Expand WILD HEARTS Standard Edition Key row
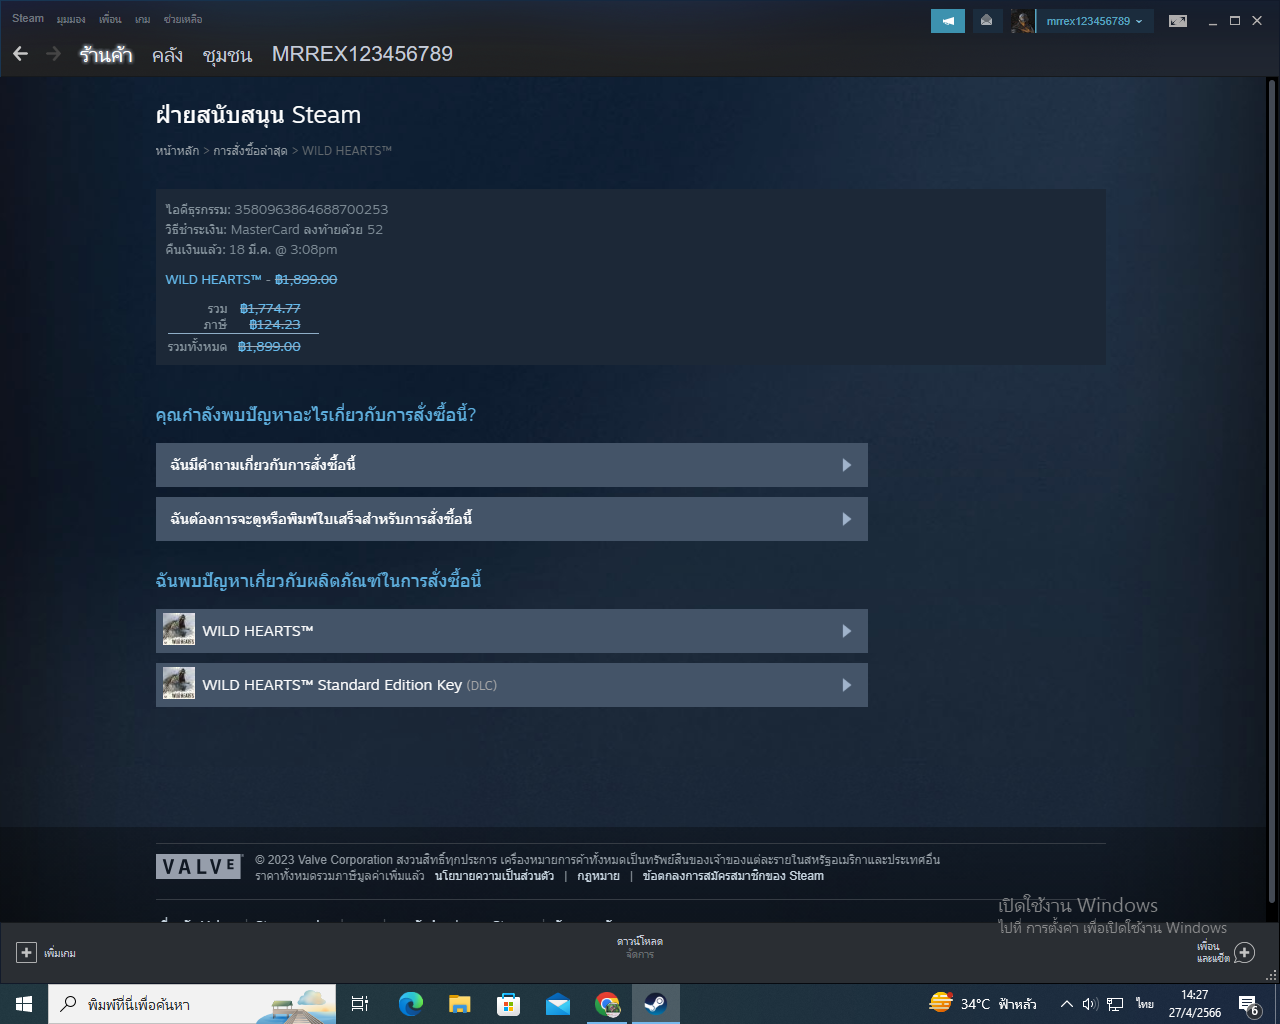Screen dimensions: 1280x1024 512,685
